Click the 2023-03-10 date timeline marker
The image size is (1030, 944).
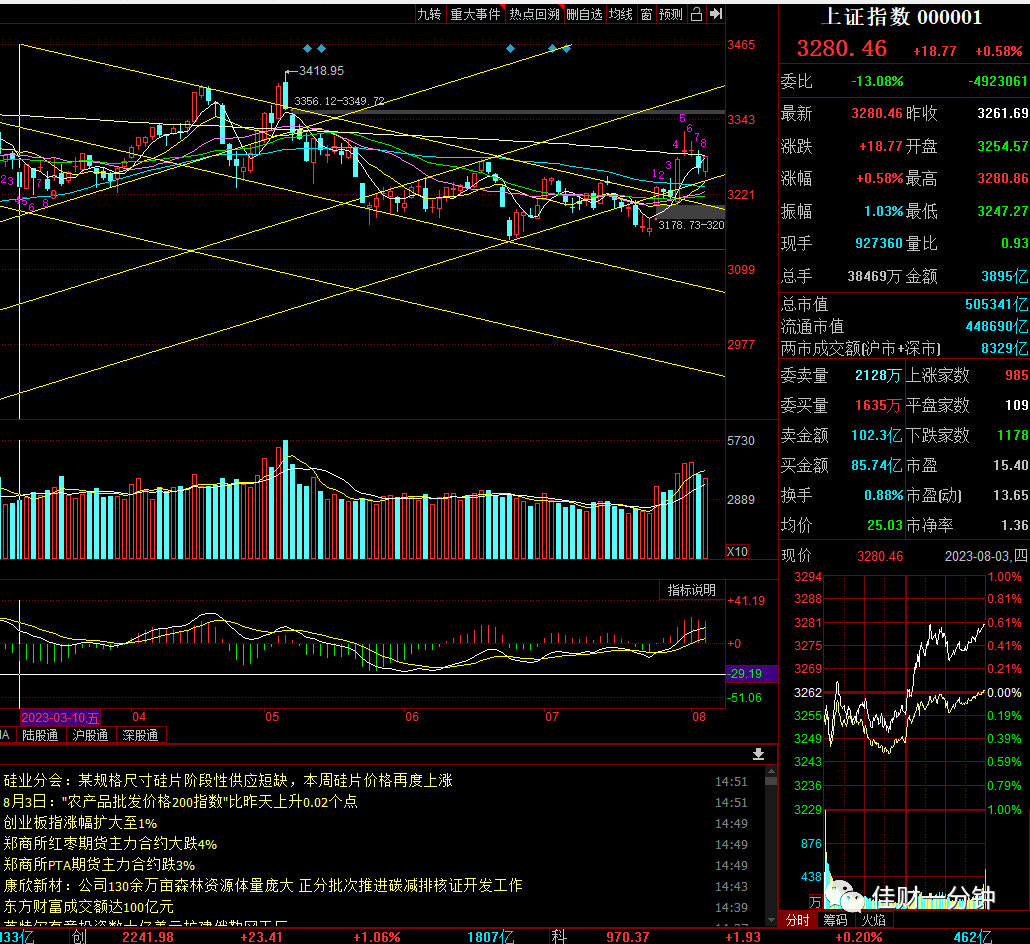(60, 717)
